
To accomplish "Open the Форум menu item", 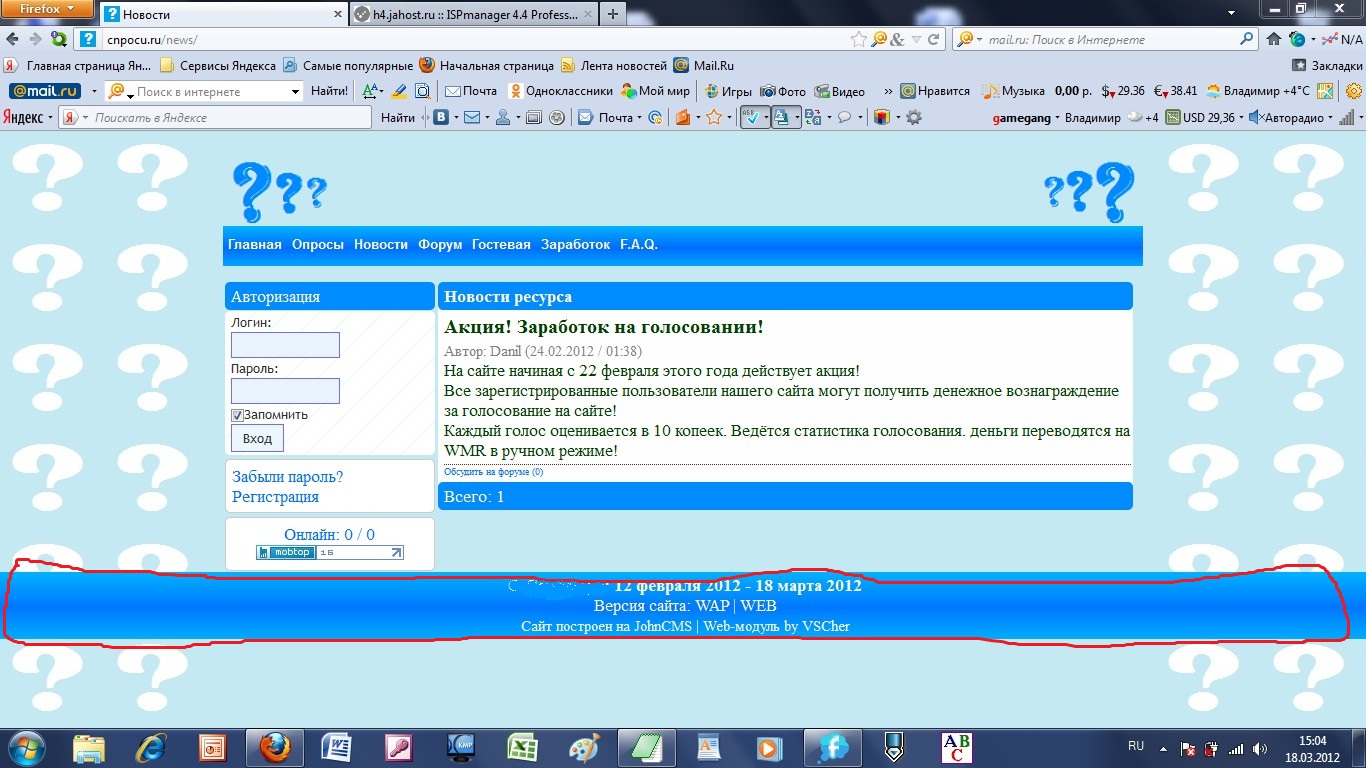I will 440,245.
